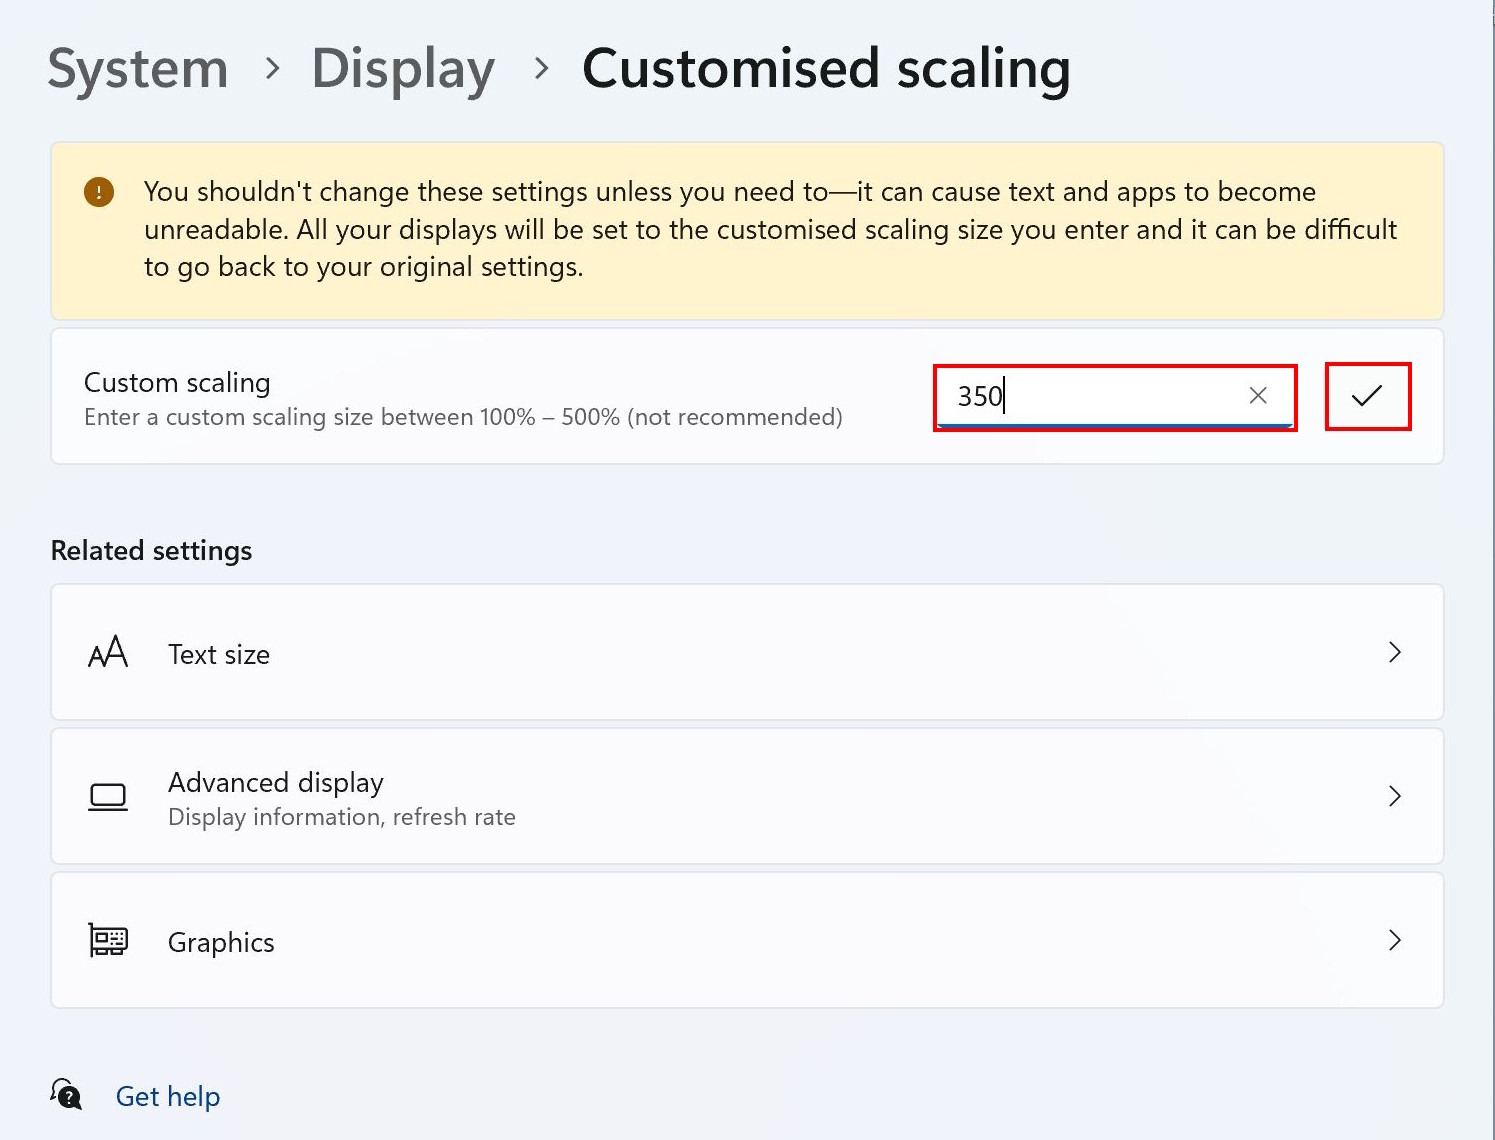Click inside the custom scaling input field
The width and height of the screenshot is (1495, 1140).
[x=1114, y=397]
